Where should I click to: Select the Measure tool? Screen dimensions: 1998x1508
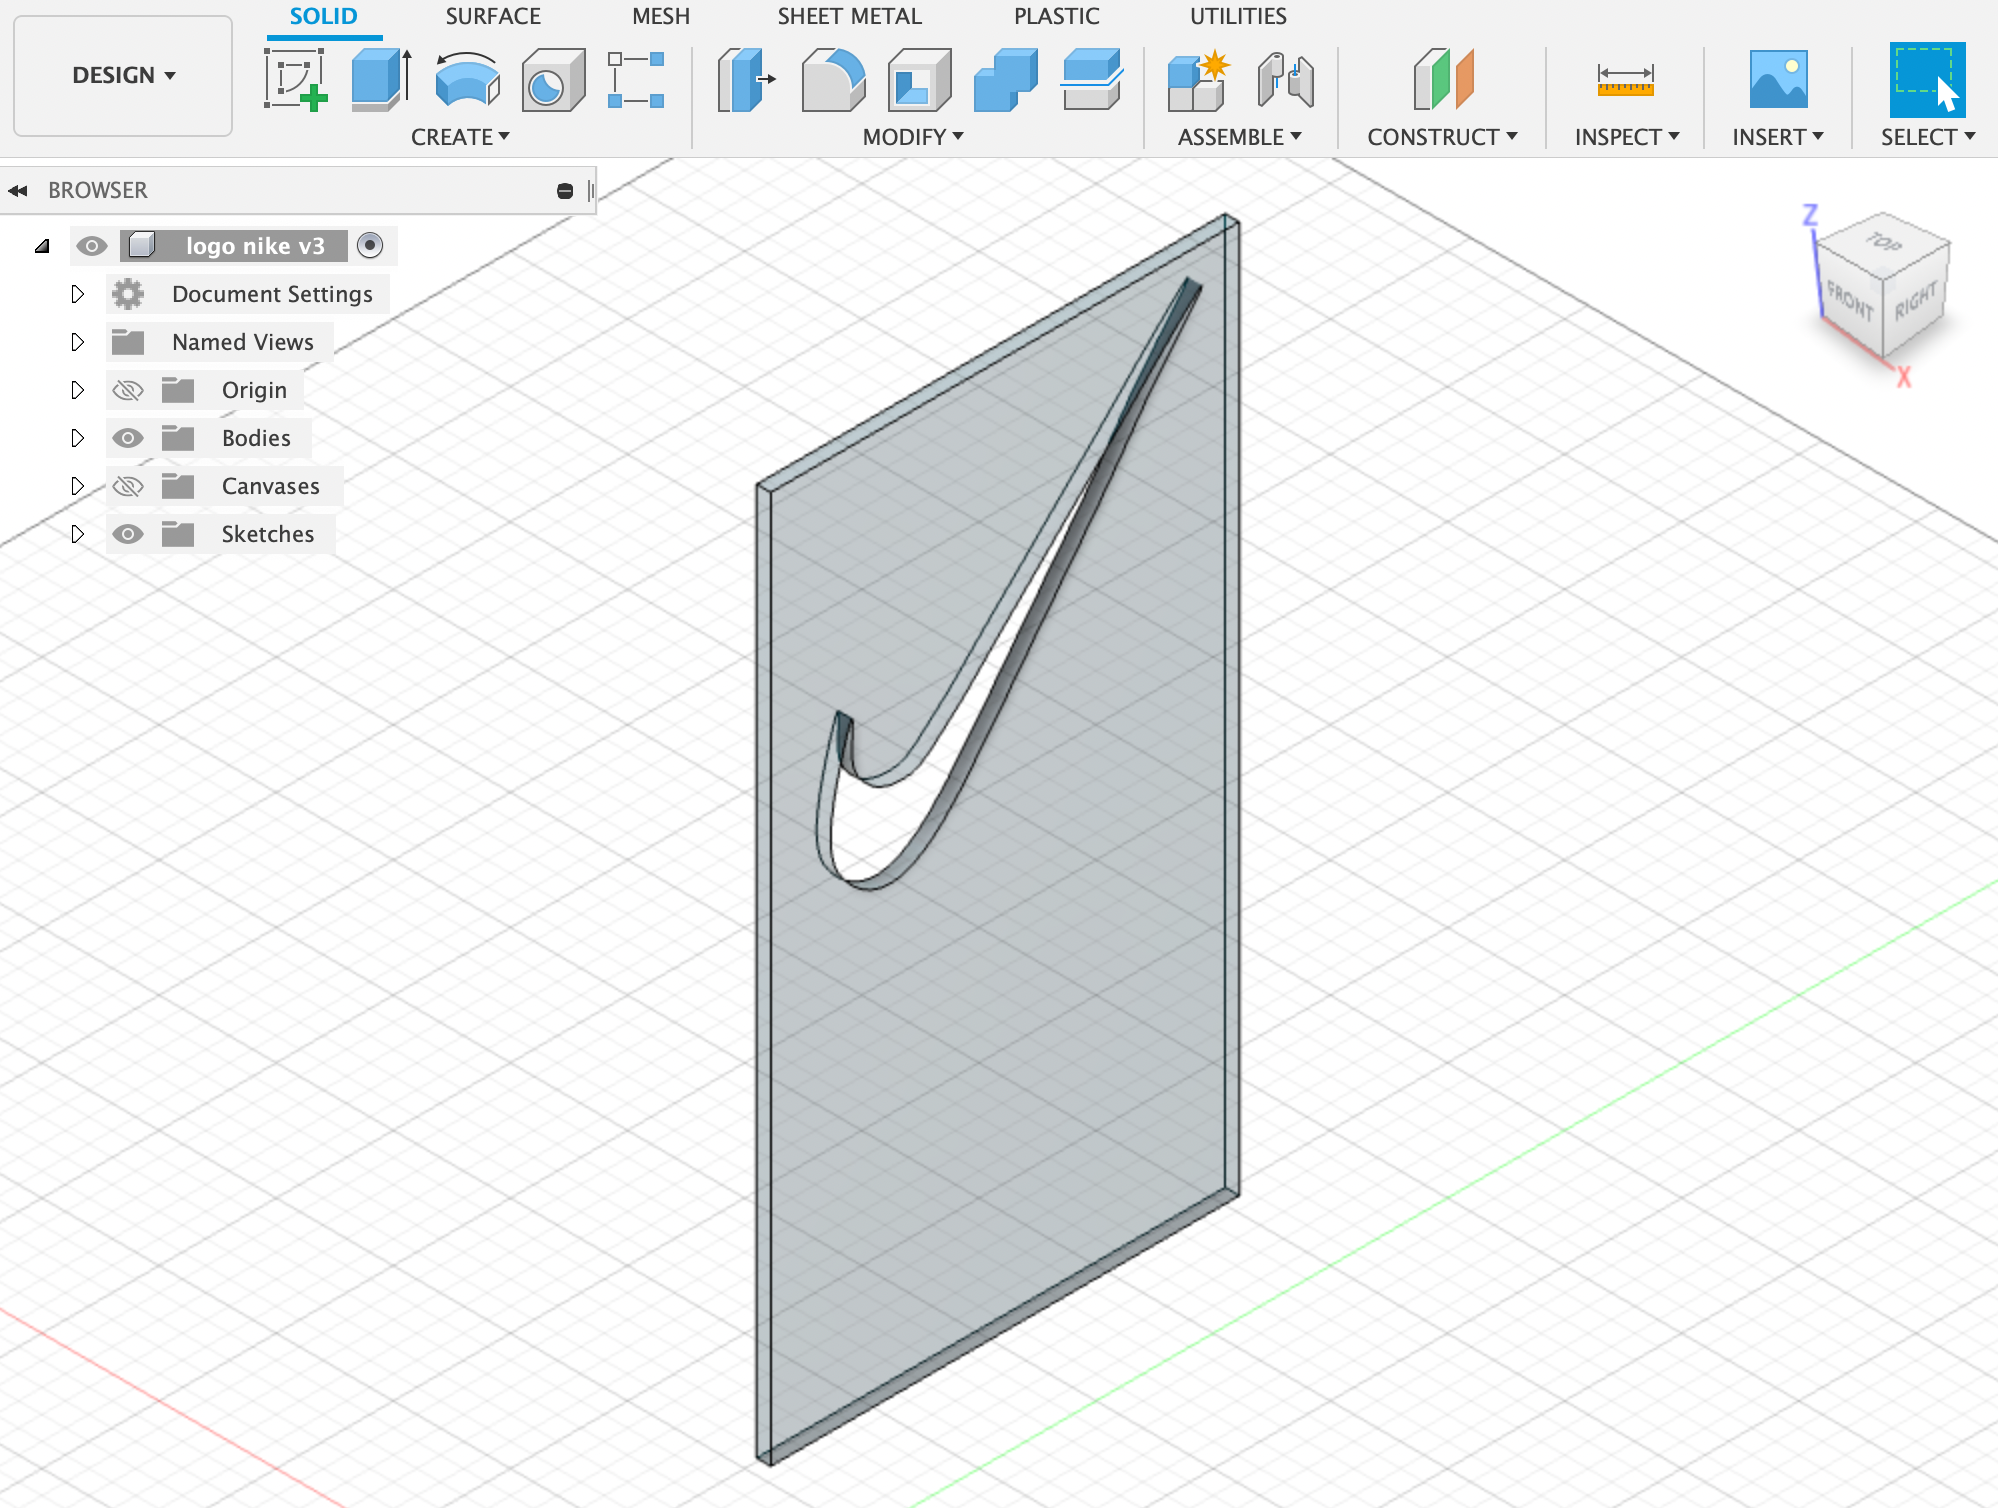(1626, 80)
